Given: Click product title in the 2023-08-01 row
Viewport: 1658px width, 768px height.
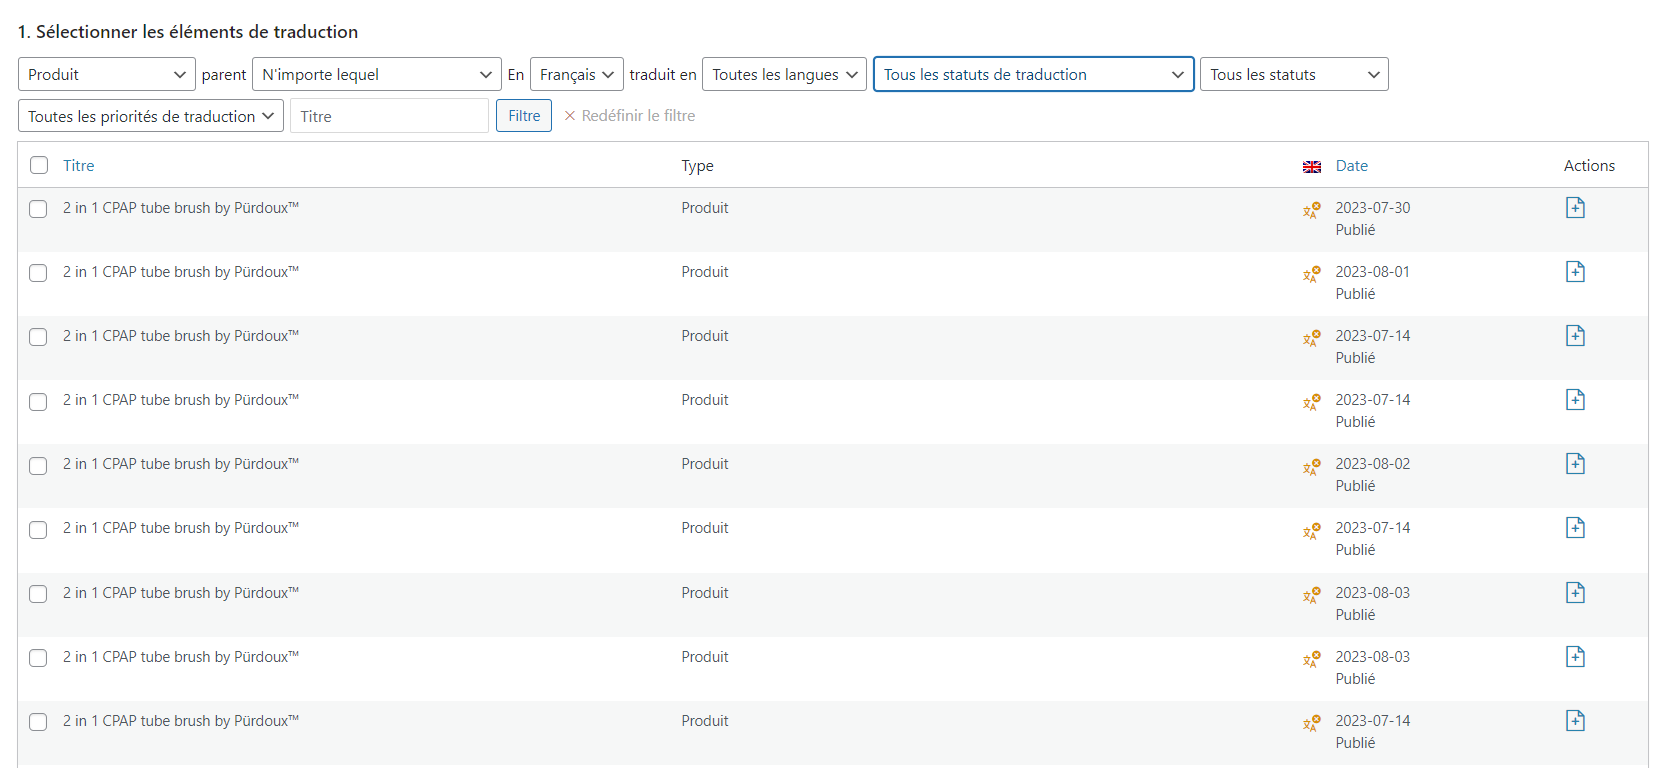Looking at the screenshot, I should coord(181,272).
